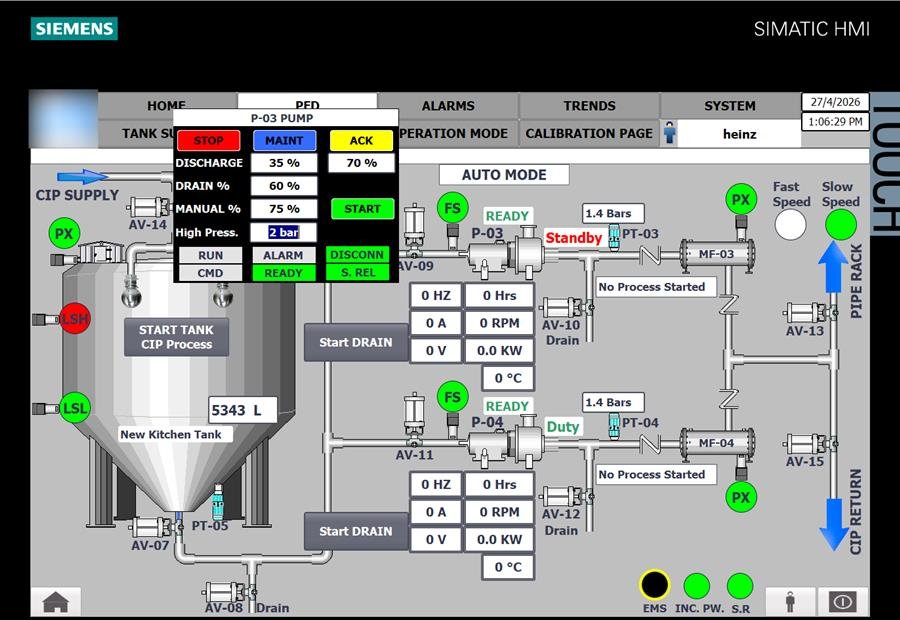Click the New Kitchen Tank label
Viewport: 900px width, 620px height.
click(175, 434)
